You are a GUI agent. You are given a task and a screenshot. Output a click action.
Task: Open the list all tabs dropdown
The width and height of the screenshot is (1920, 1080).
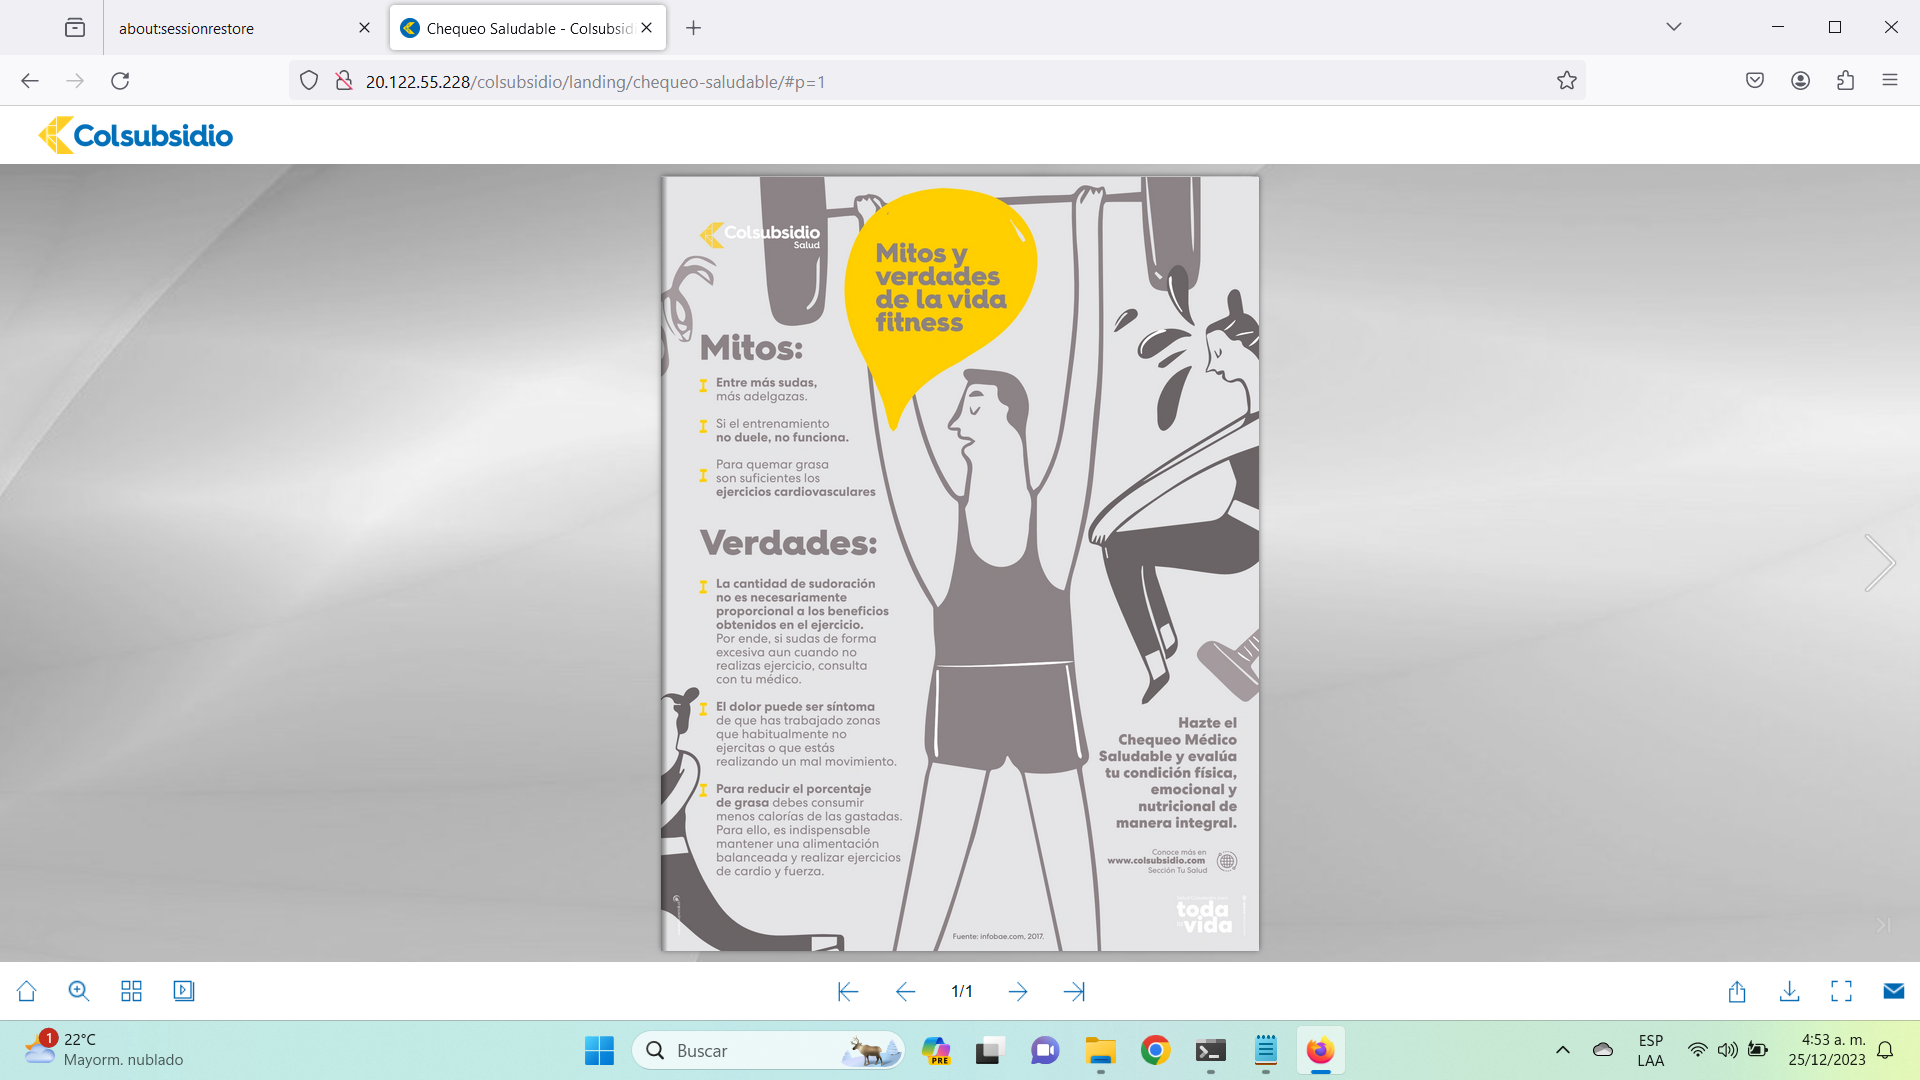coord(1674,27)
